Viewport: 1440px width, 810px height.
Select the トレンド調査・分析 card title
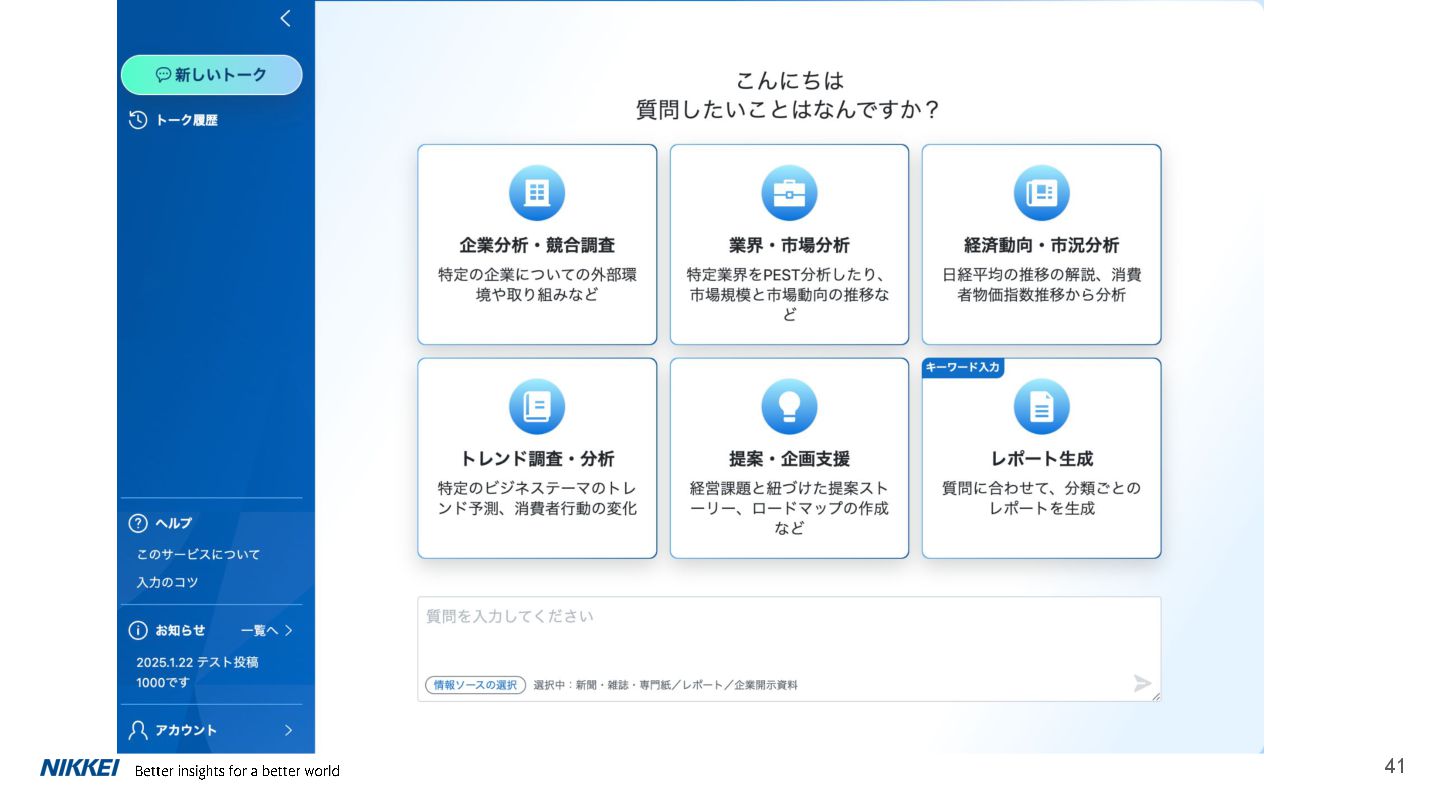(x=537, y=459)
